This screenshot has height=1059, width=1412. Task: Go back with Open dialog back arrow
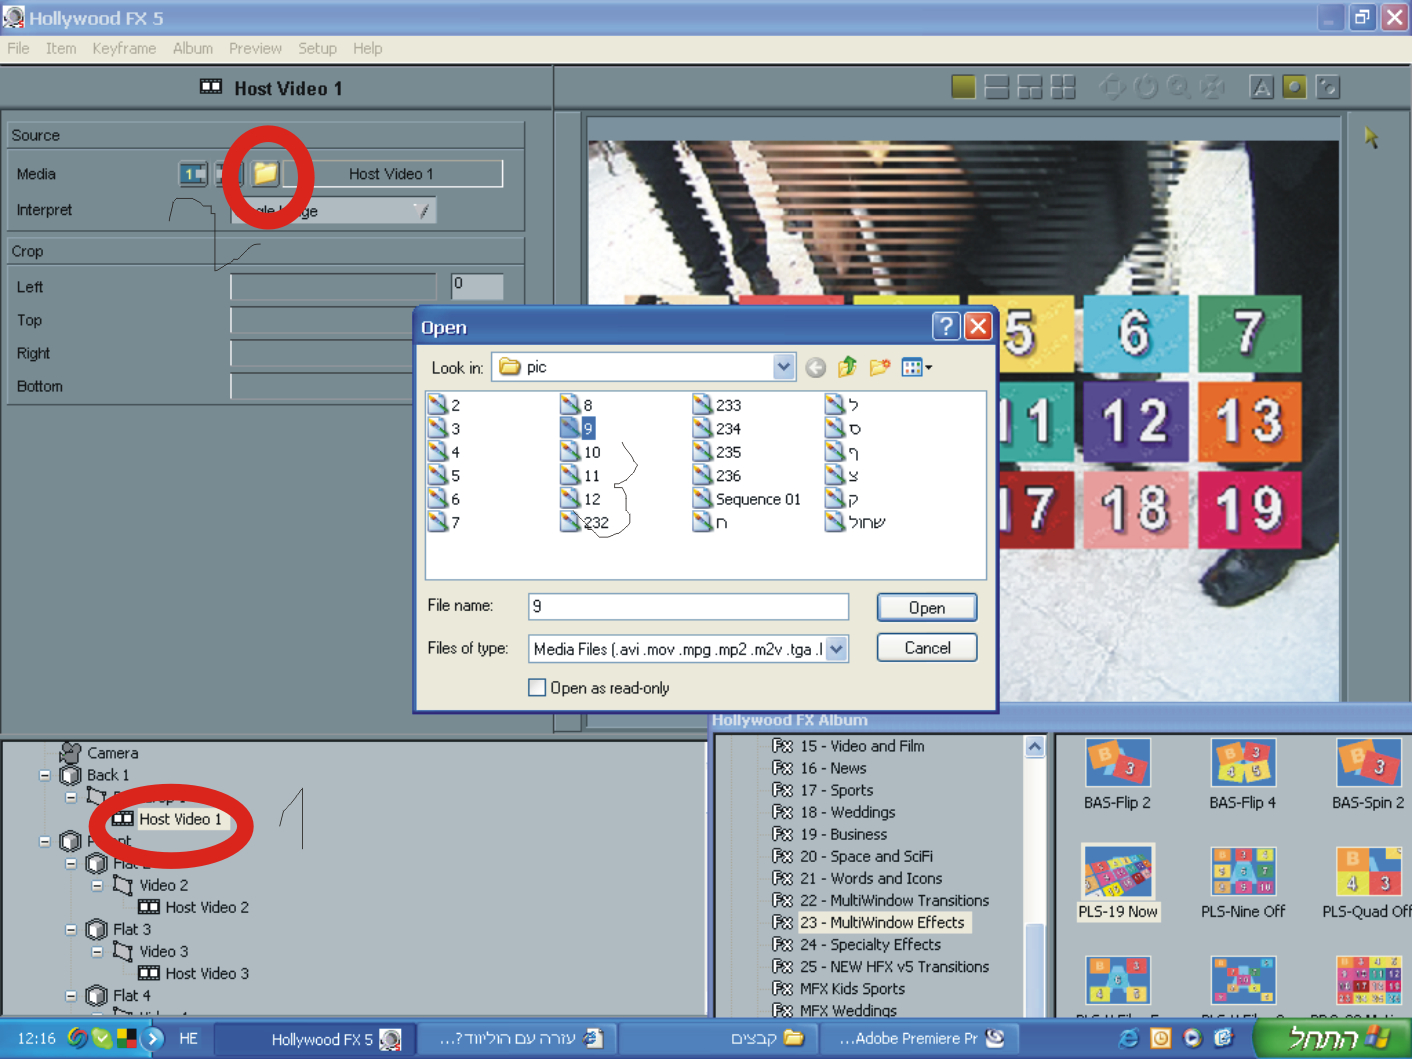[x=816, y=368]
